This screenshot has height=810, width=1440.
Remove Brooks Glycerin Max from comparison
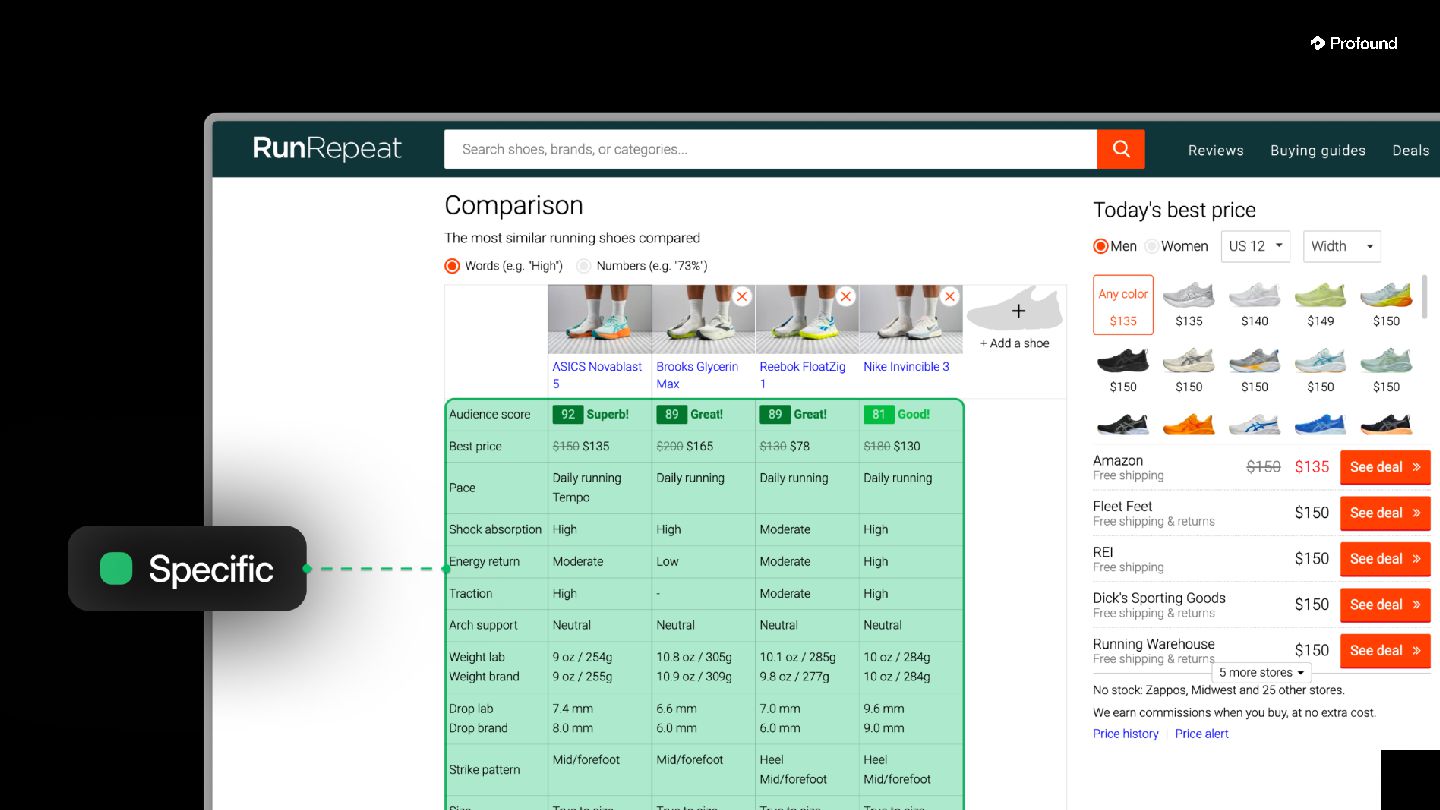742,297
